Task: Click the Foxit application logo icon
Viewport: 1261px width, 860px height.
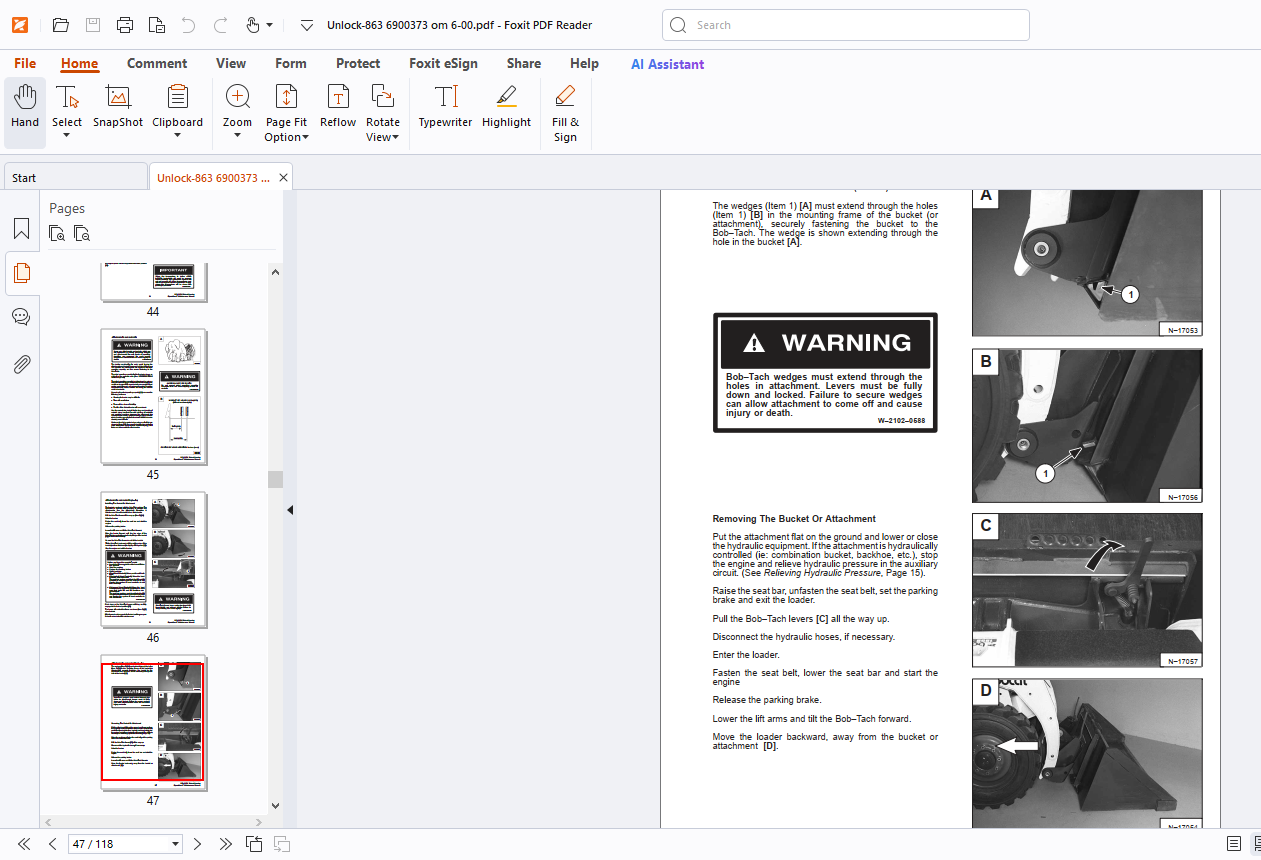Action: (20, 25)
